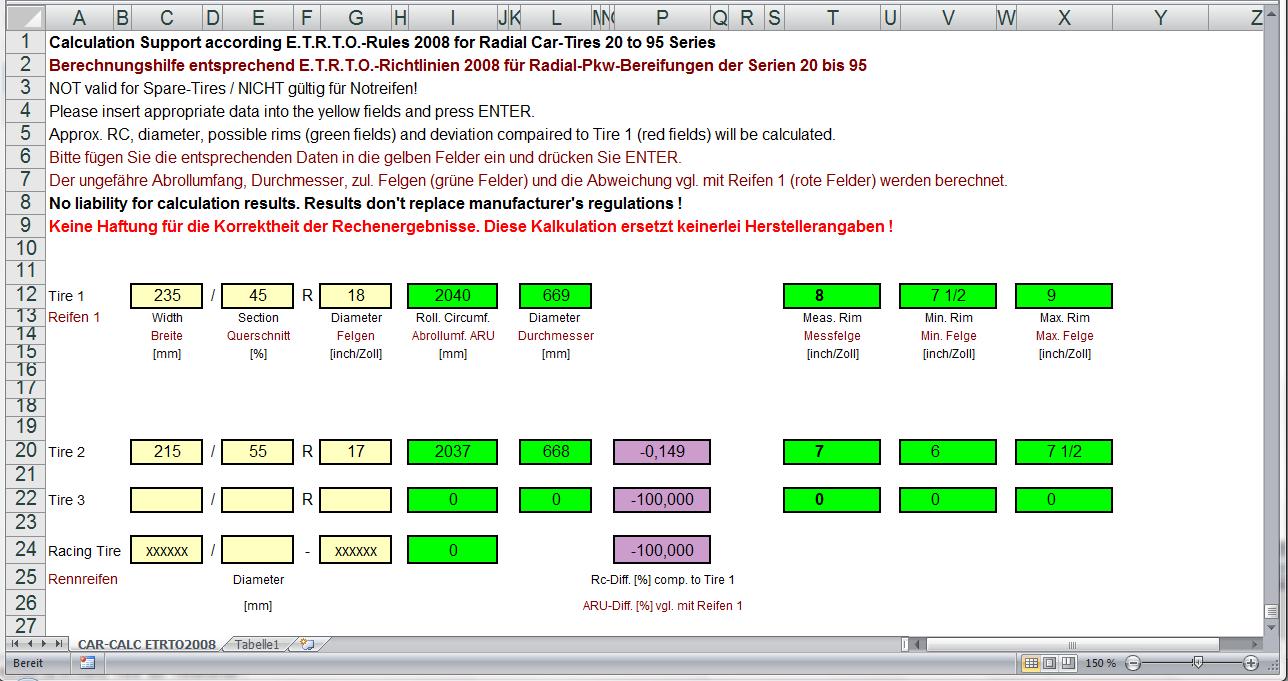
Task: Open the Tabelle1 sheet tab
Action: point(257,645)
